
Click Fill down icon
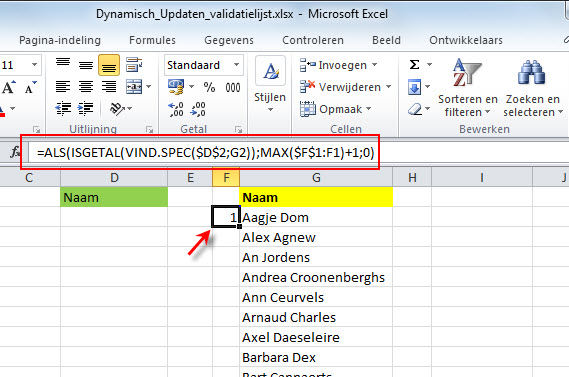pyautogui.click(x=414, y=87)
